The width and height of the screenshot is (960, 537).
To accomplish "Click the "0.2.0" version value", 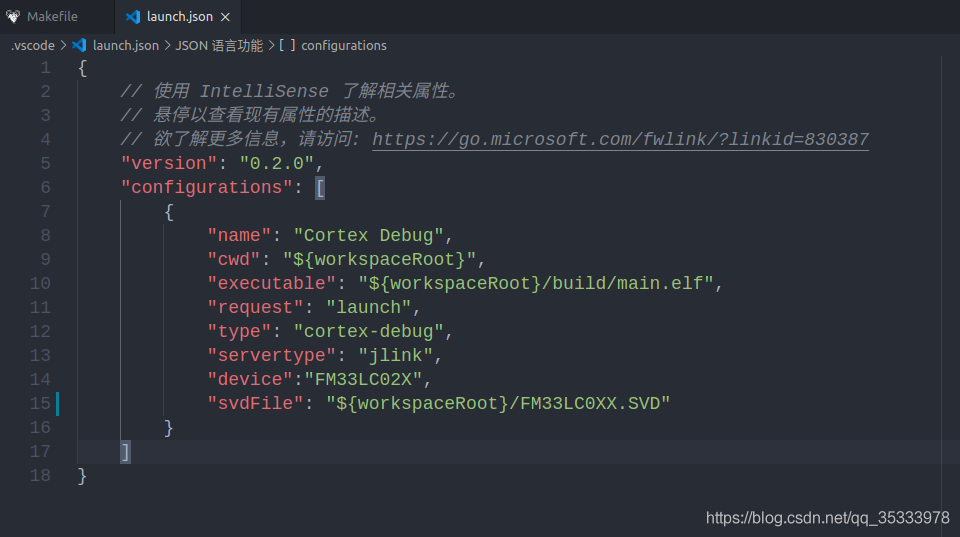I will pyautogui.click(x=277, y=163).
